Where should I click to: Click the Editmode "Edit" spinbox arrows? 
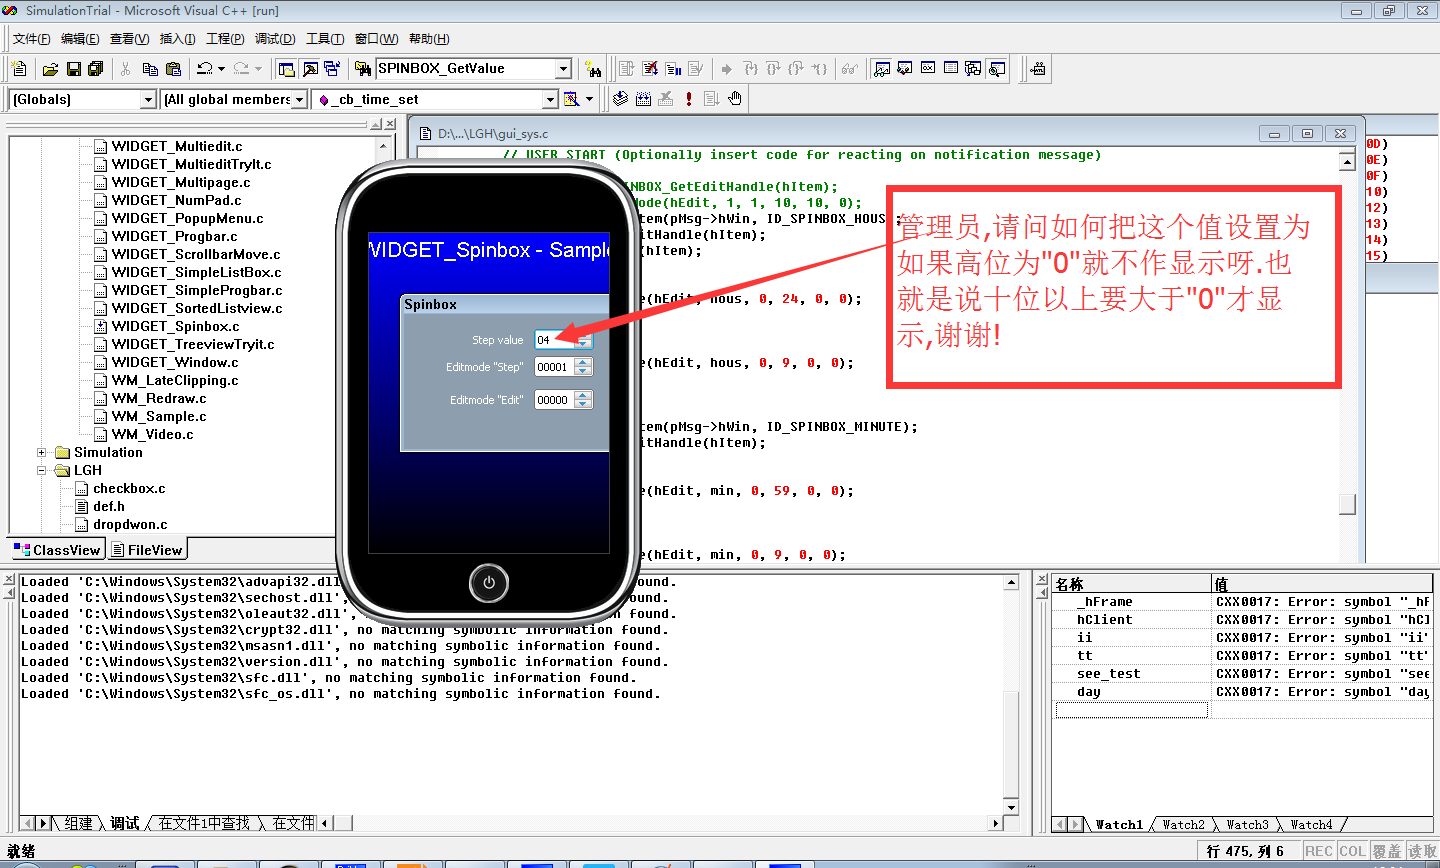[x=584, y=400]
